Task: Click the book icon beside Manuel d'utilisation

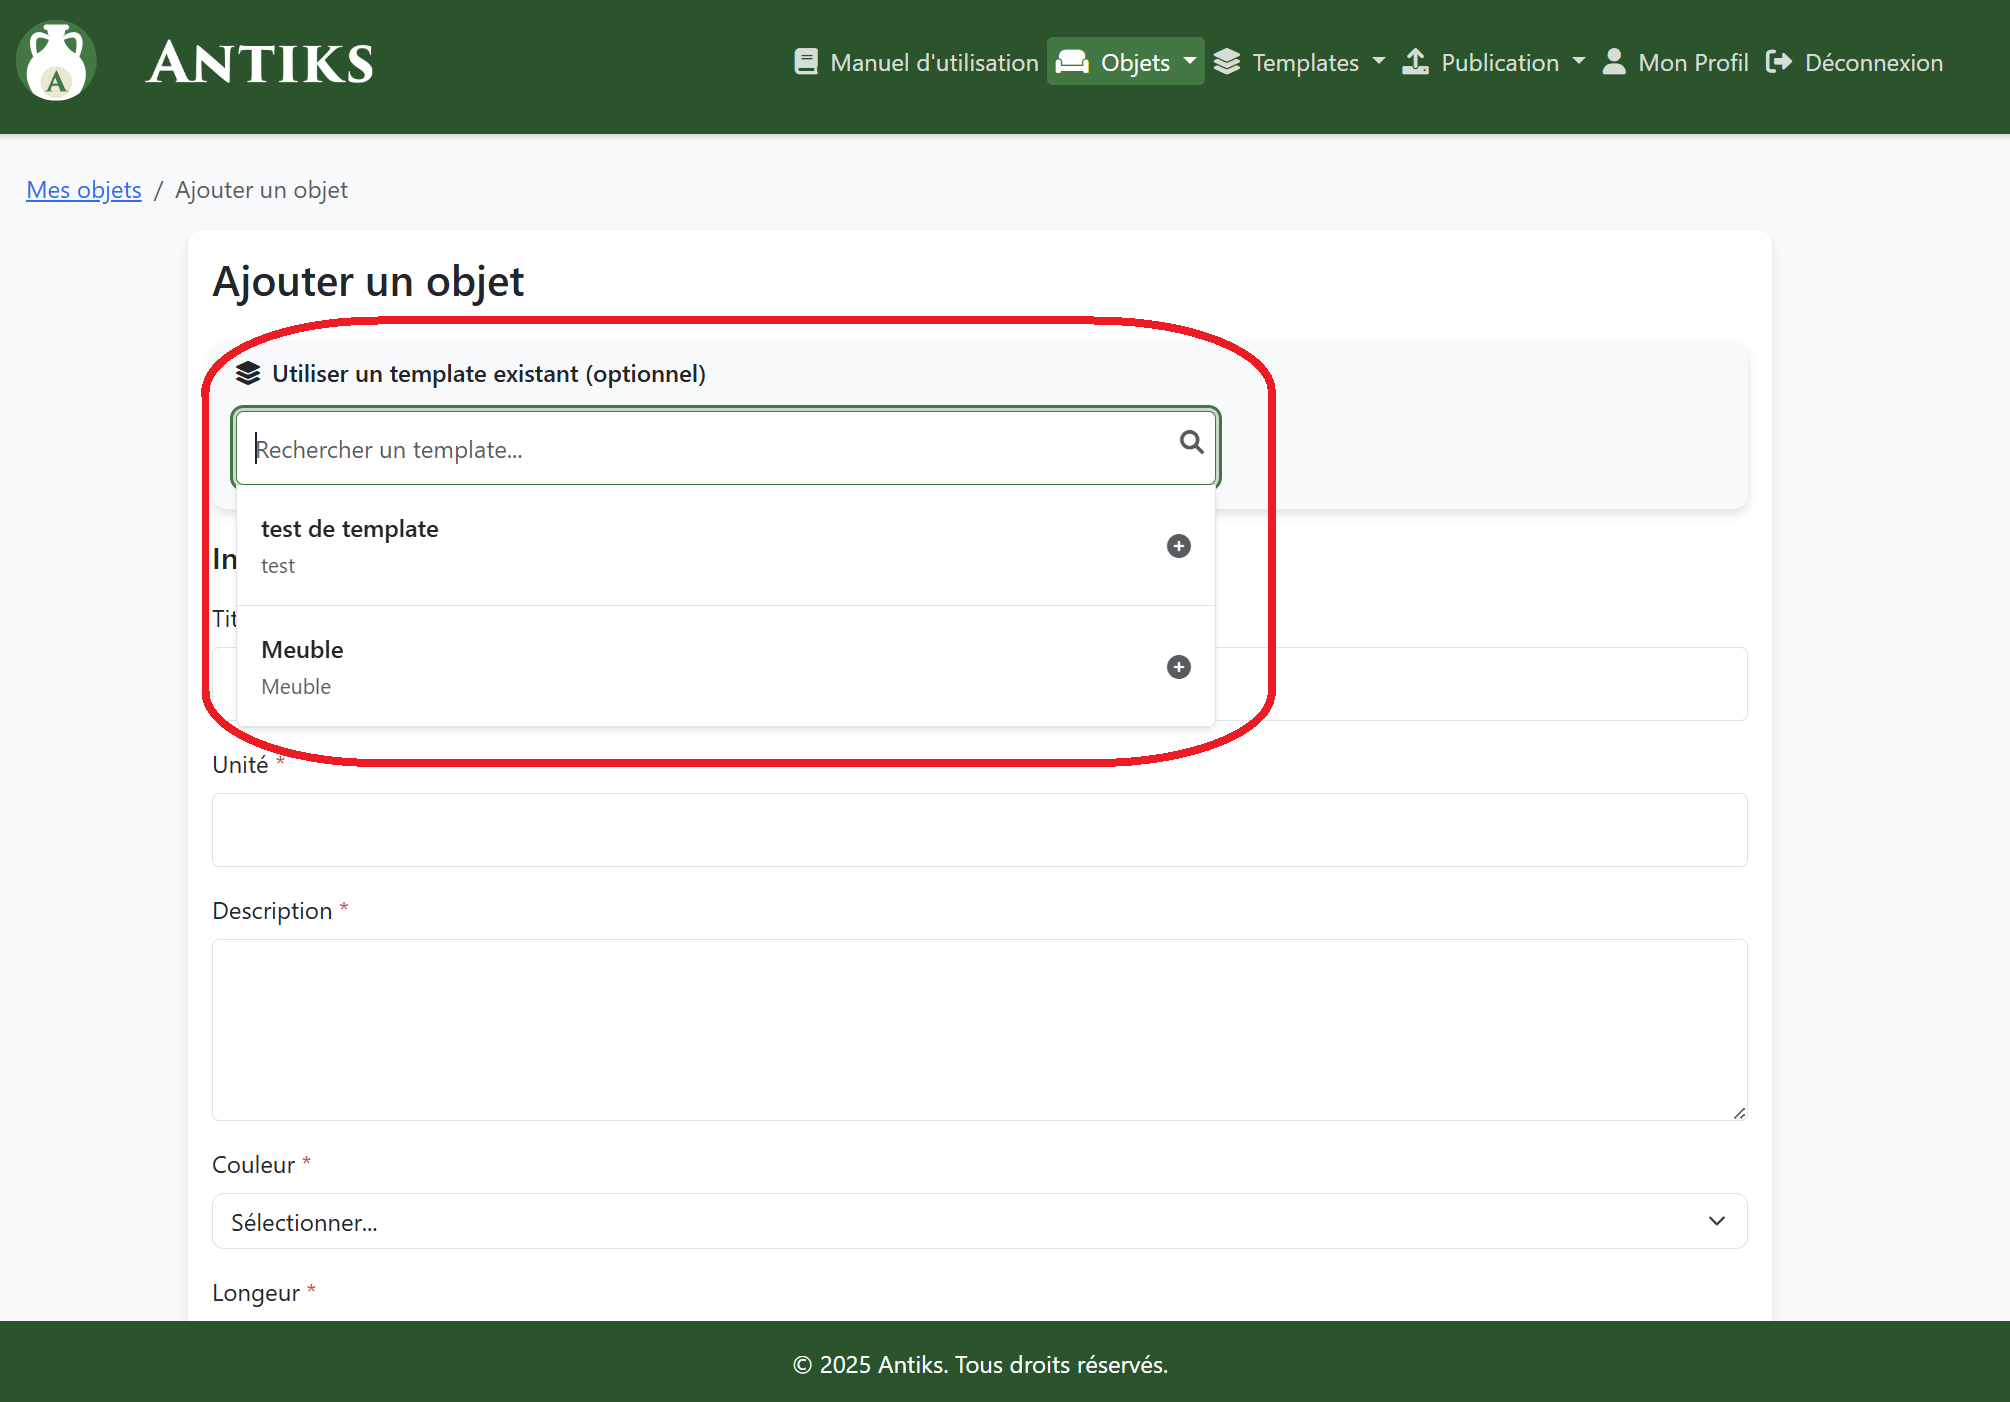Action: [x=806, y=62]
